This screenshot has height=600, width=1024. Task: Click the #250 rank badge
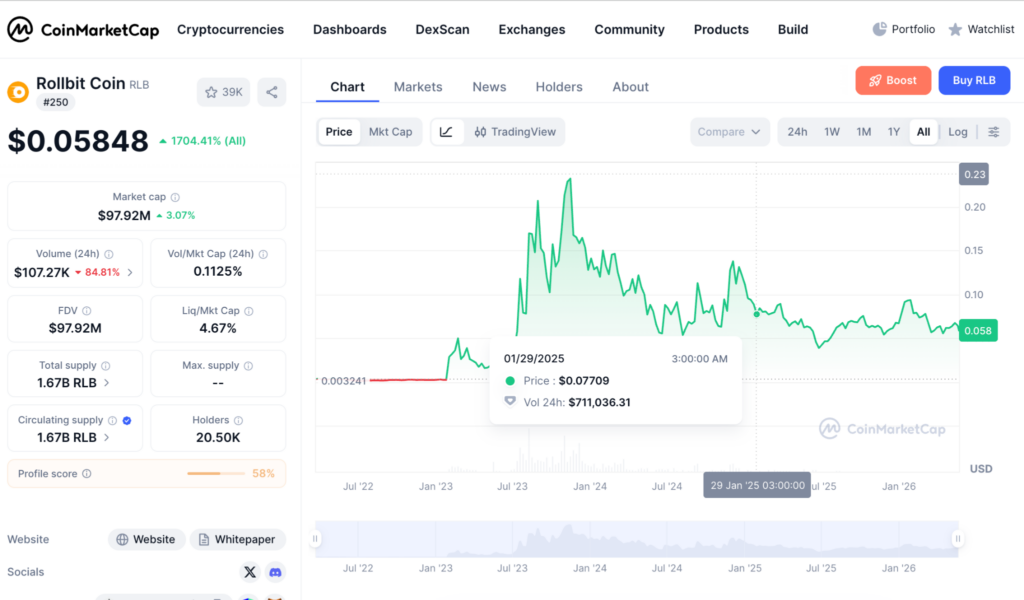[x=56, y=102]
